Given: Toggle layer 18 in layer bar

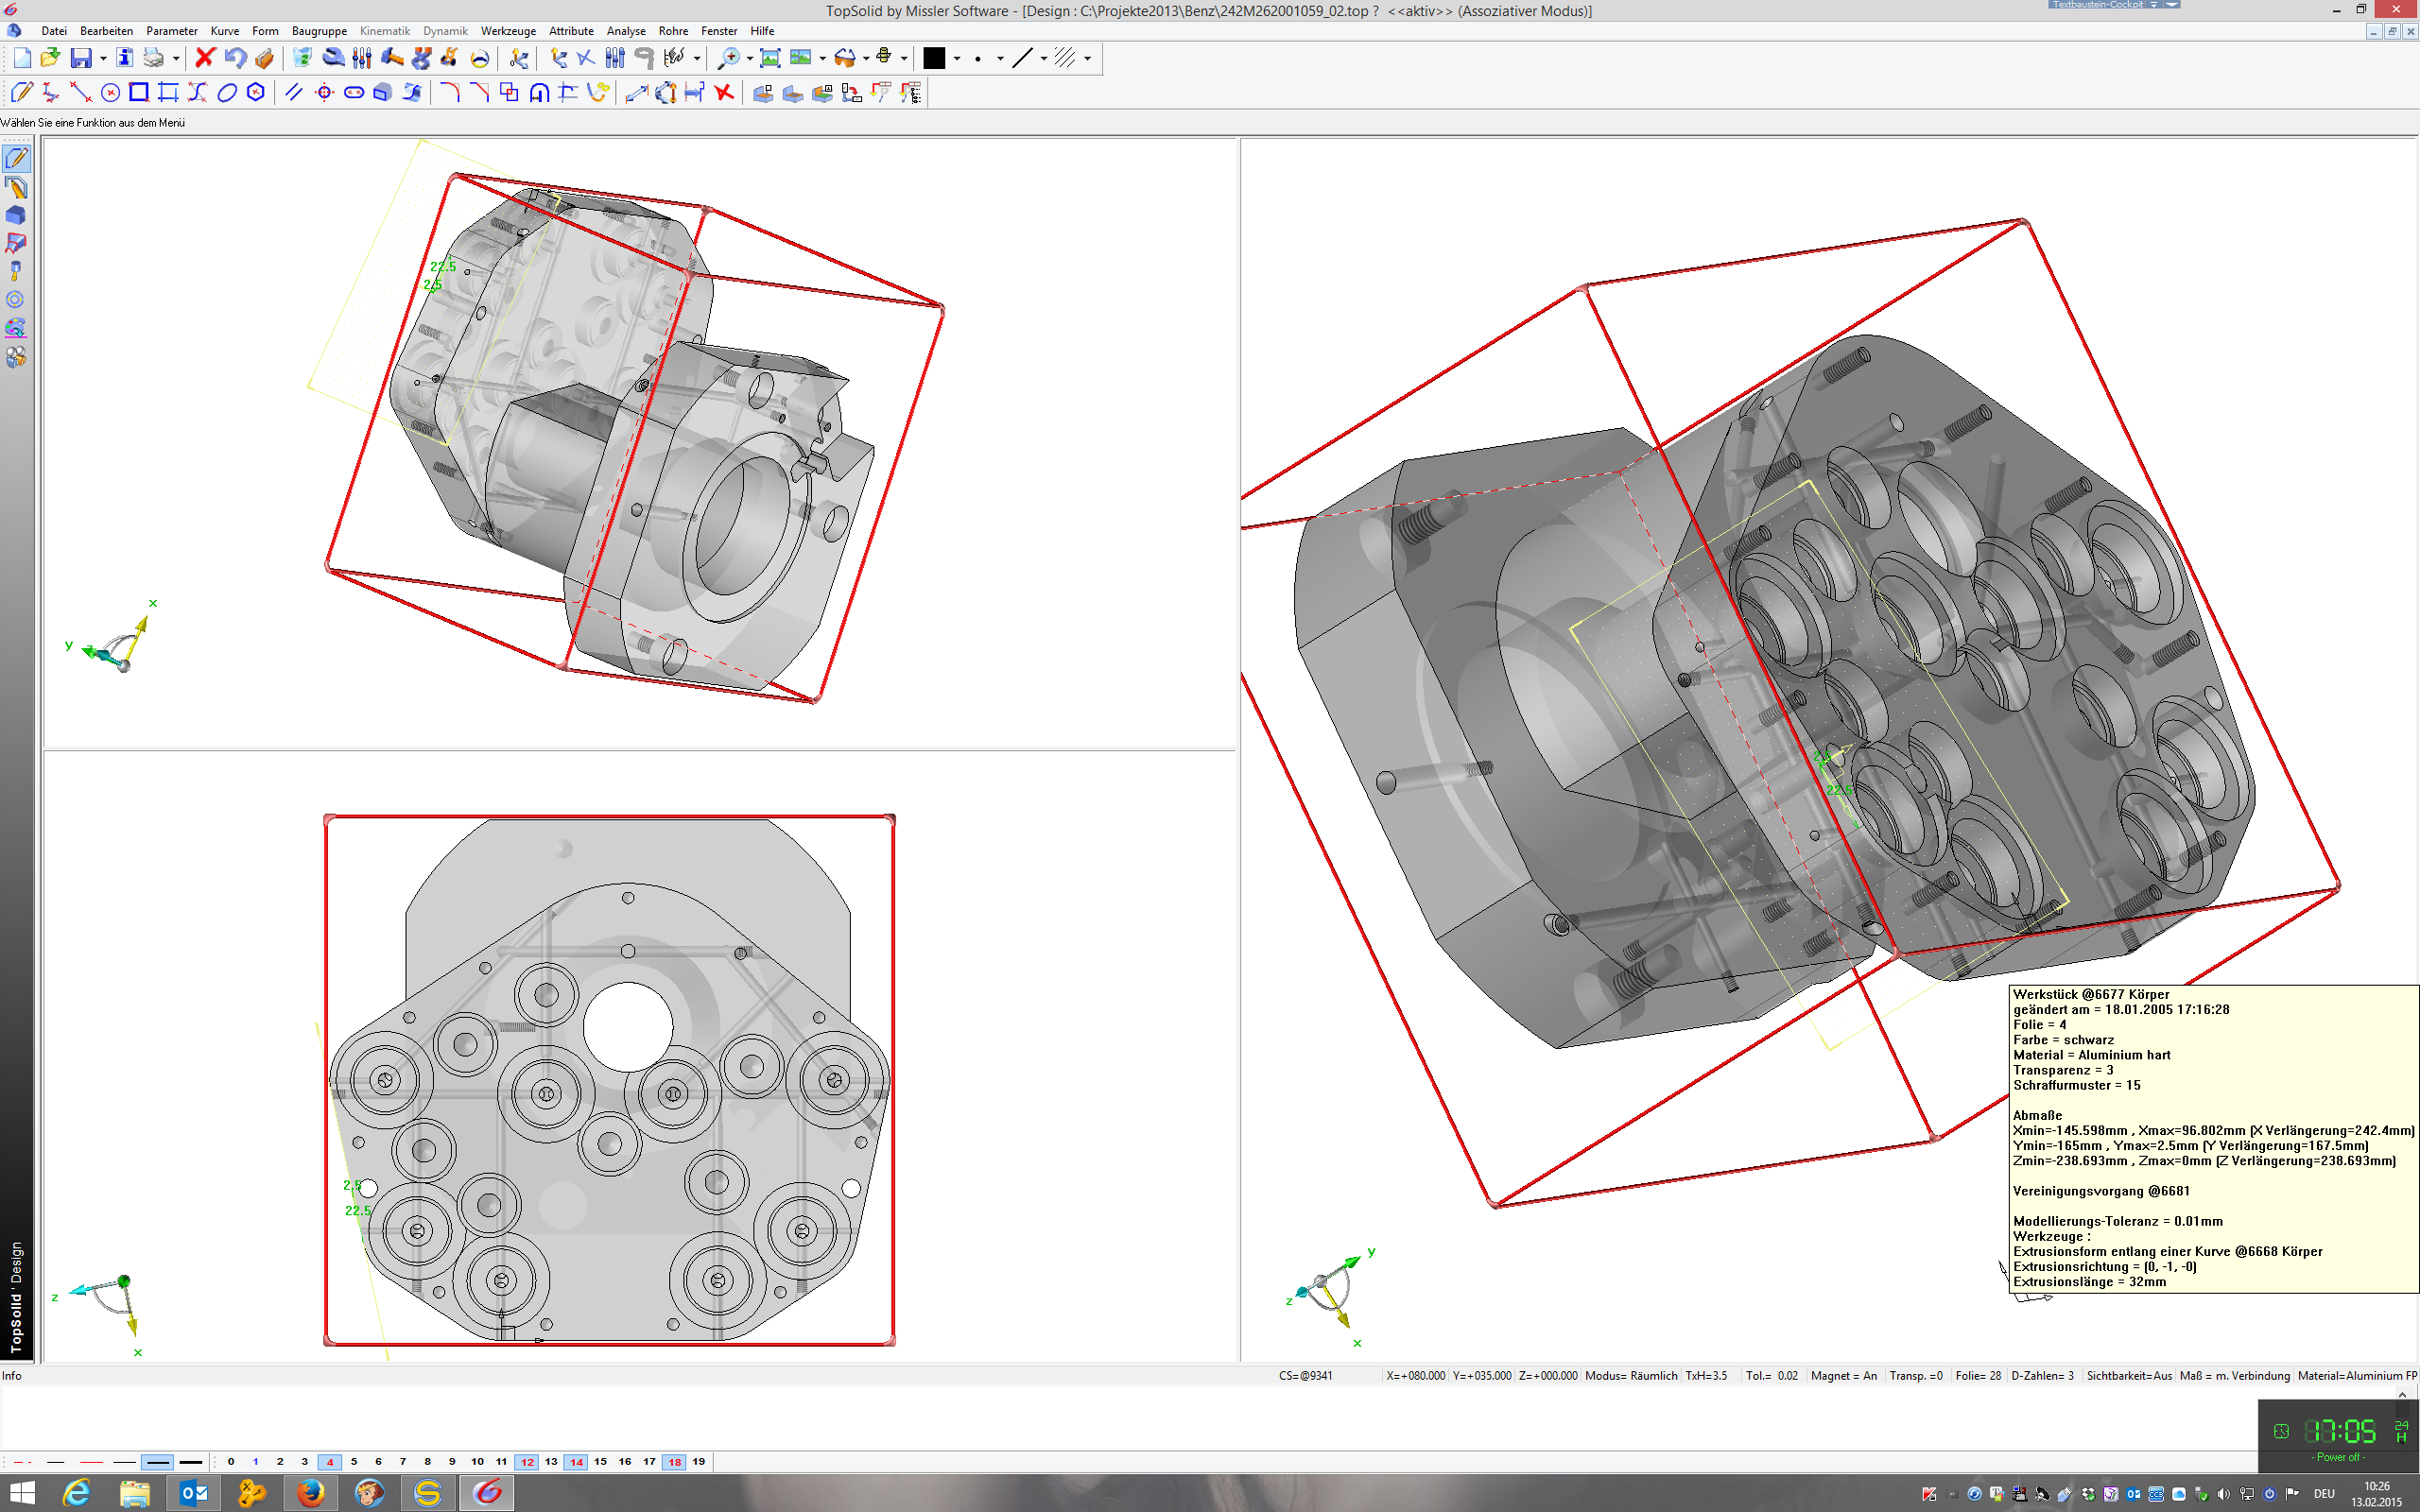Looking at the screenshot, I should [674, 1462].
